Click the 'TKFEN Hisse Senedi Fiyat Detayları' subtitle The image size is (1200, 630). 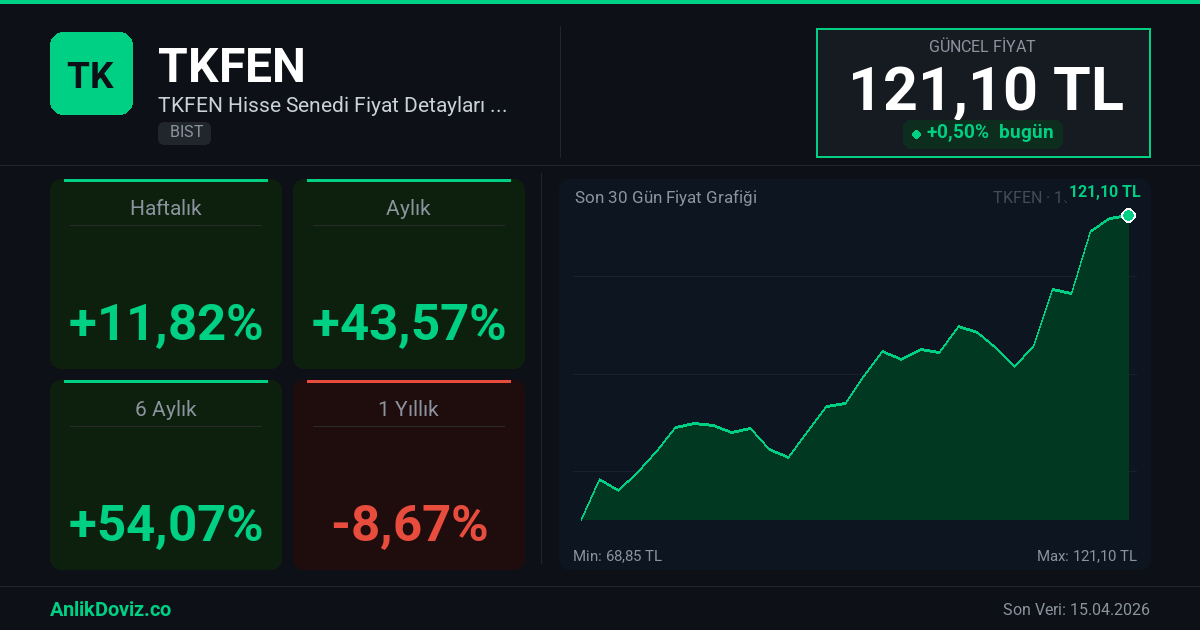click(332, 105)
